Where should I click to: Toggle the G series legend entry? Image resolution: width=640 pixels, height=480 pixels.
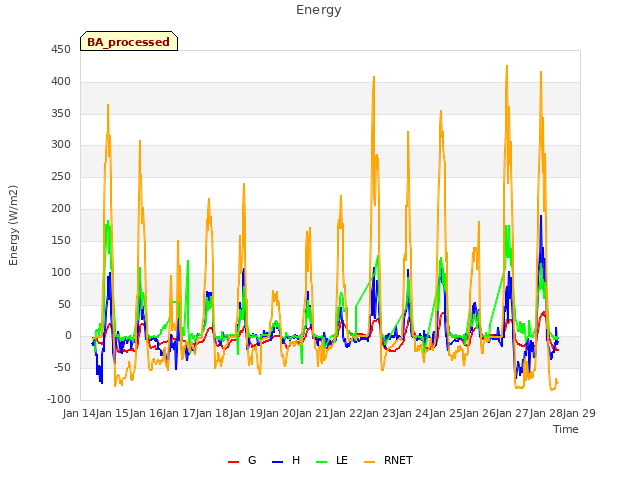tap(242, 460)
